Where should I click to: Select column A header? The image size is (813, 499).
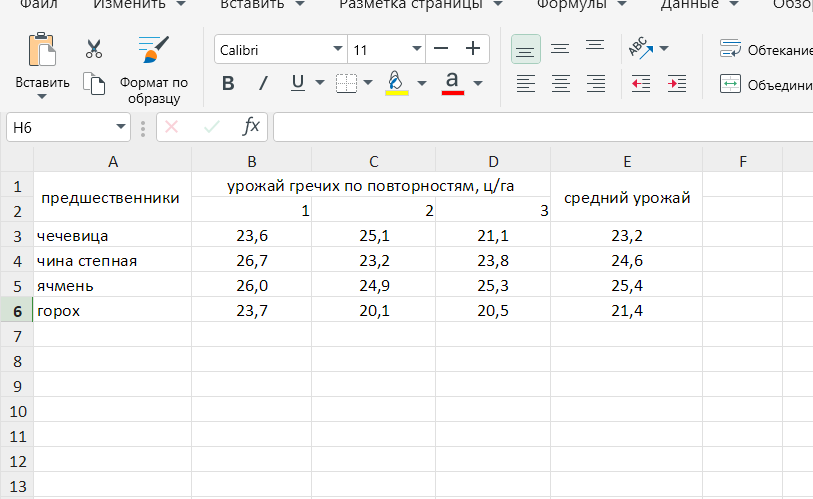113,161
